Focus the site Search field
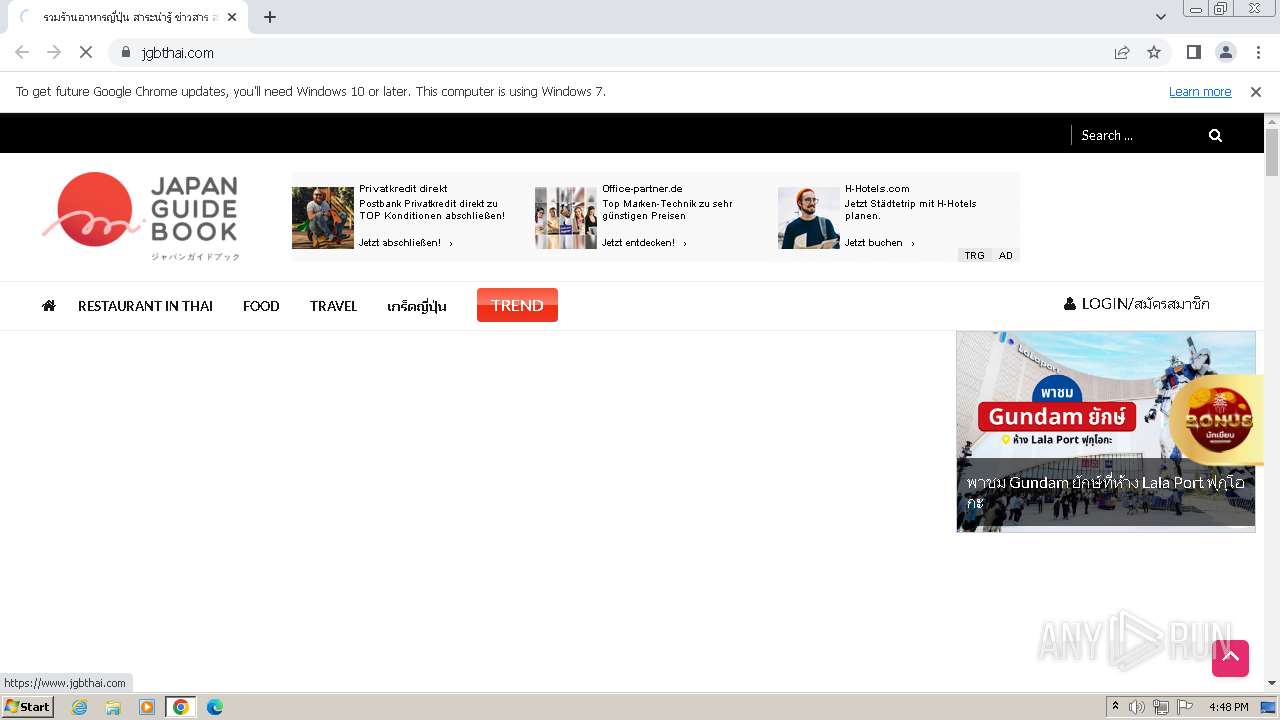Screen dimensions: 1280x720 point(1140,135)
